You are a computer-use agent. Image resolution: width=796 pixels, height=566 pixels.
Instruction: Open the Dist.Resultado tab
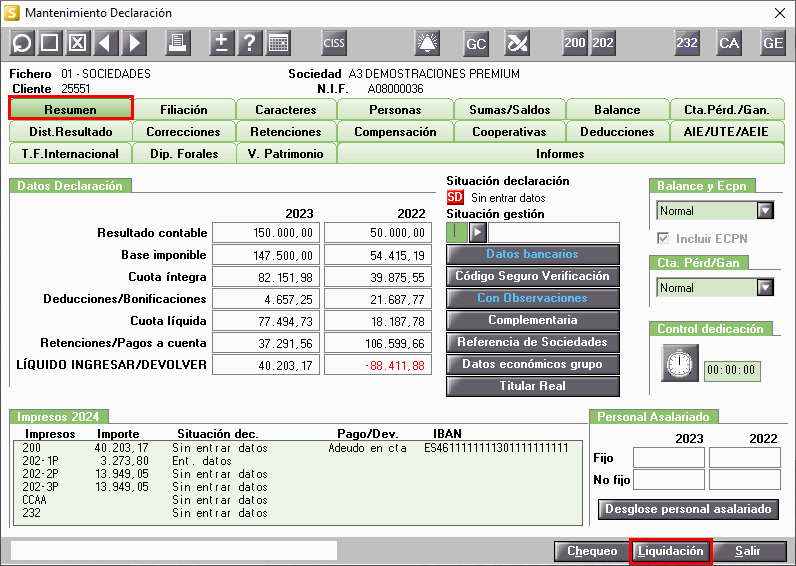[x=71, y=131]
